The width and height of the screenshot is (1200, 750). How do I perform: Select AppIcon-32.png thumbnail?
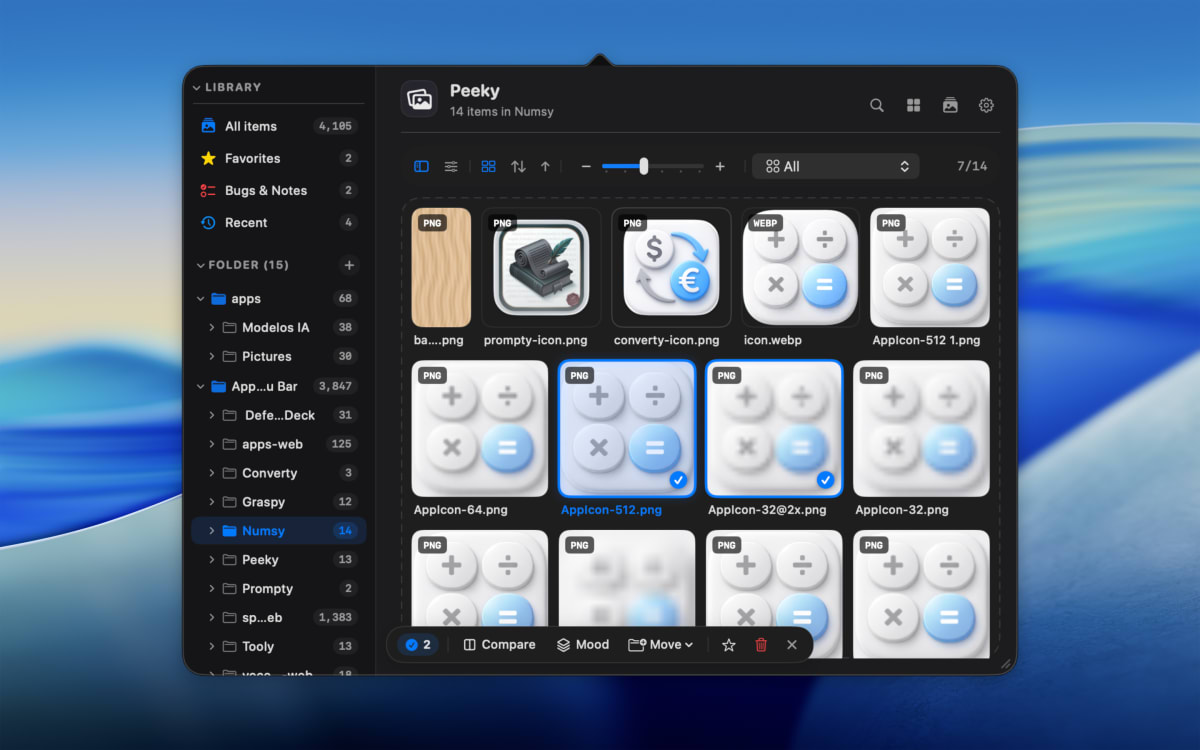(x=921, y=429)
